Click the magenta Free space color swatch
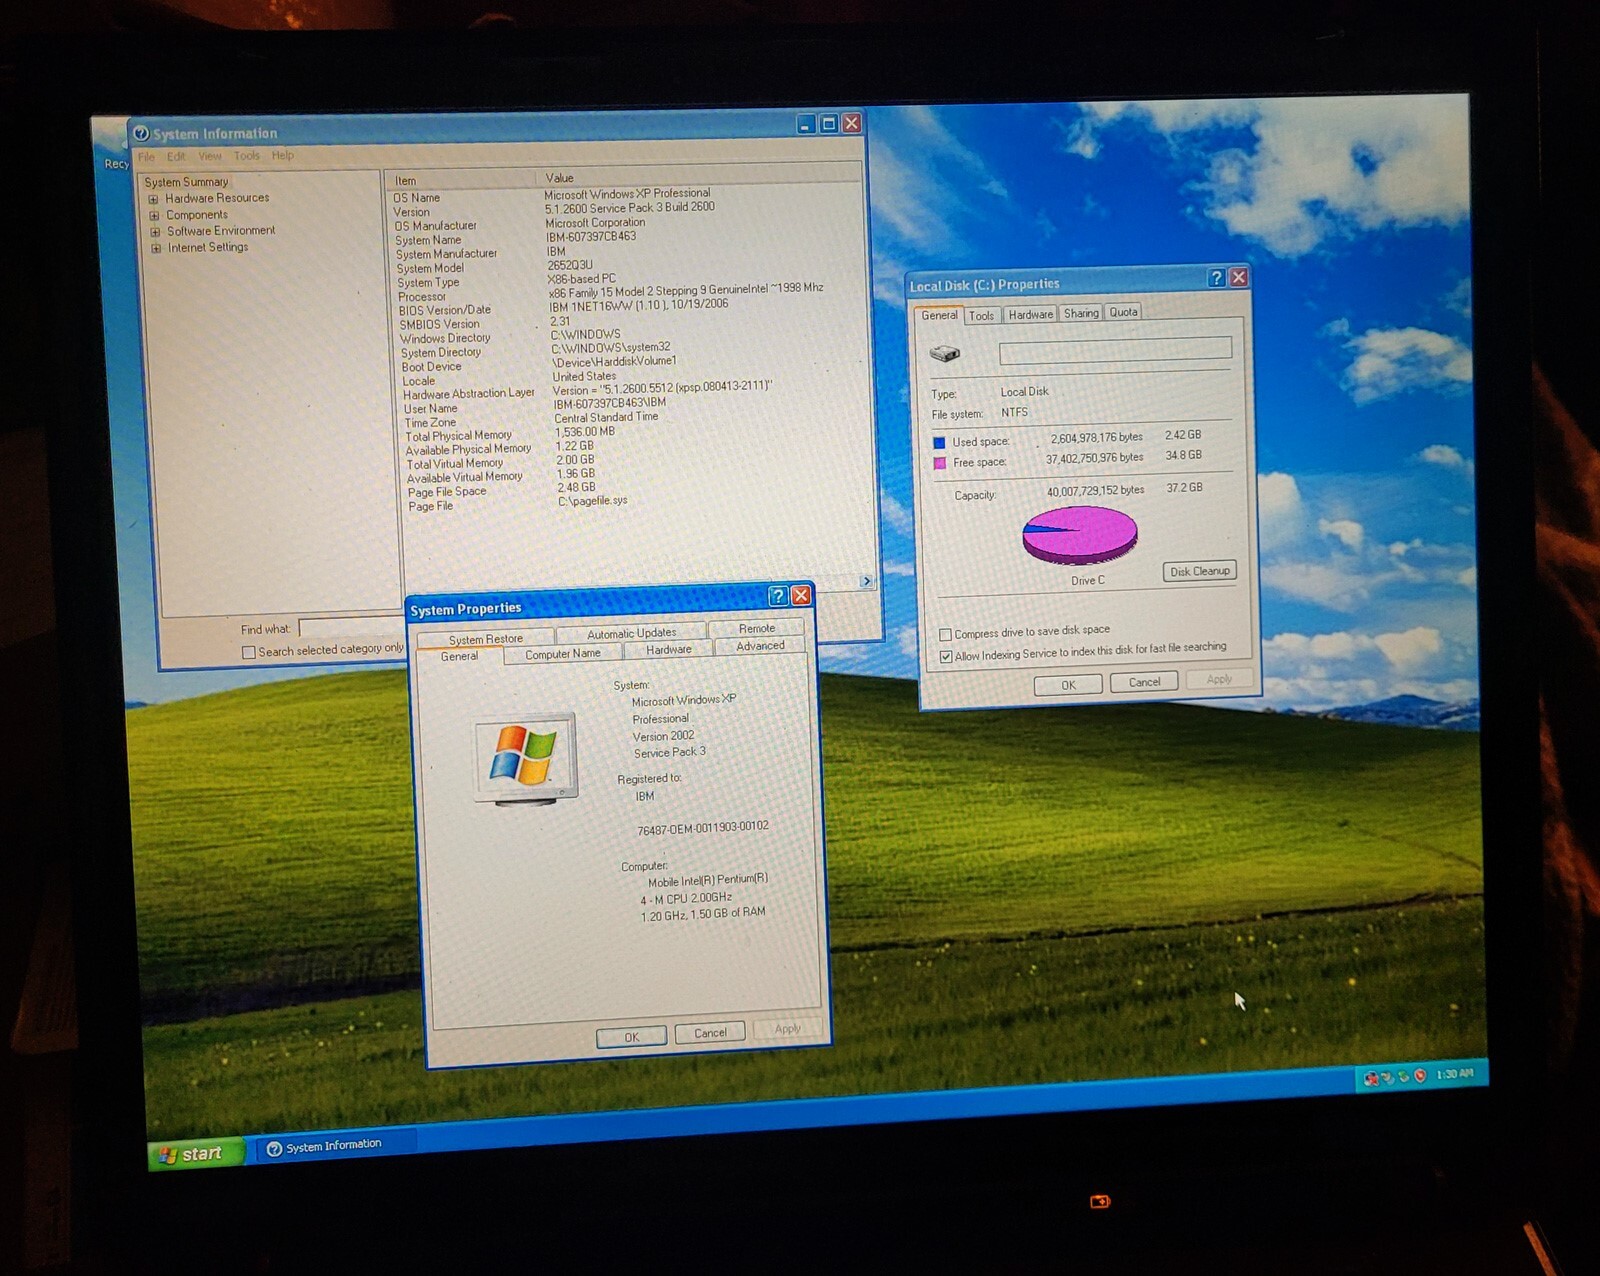Screen dimensions: 1600x1276 click(x=940, y=464)
